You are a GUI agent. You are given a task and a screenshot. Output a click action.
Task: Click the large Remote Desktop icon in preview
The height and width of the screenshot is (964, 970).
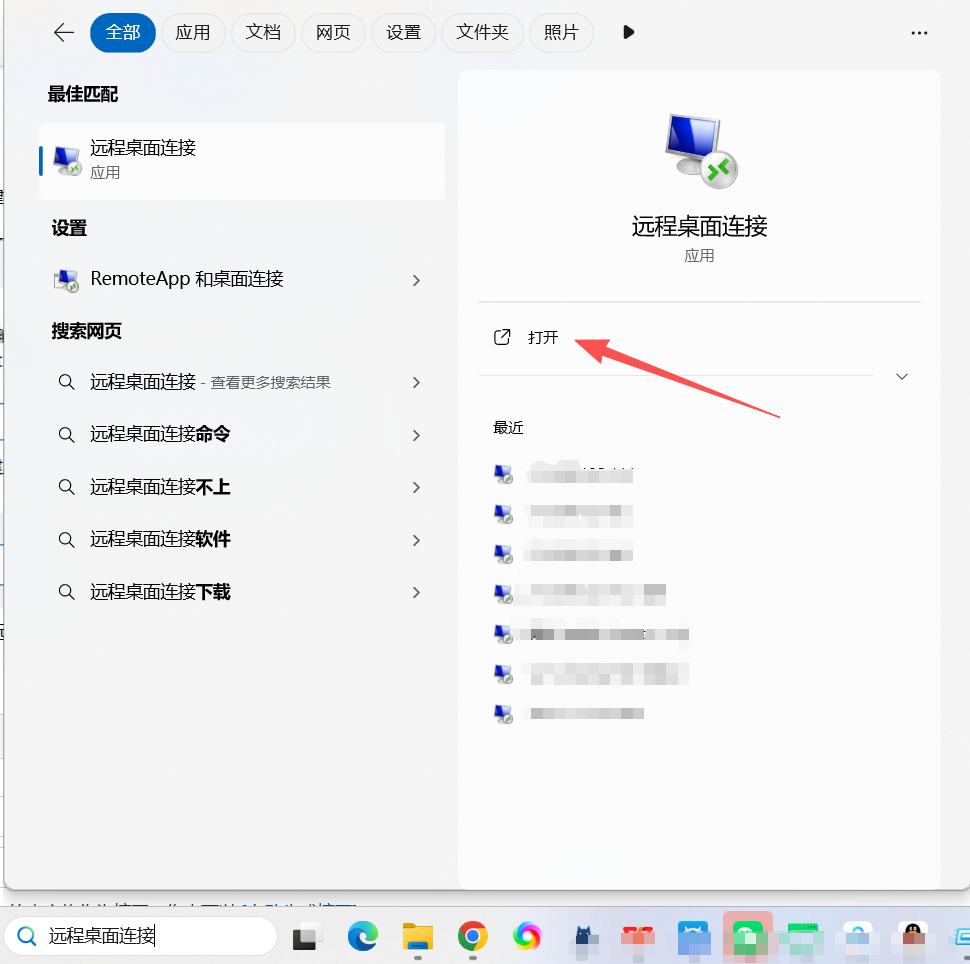(x=699, y=151)
